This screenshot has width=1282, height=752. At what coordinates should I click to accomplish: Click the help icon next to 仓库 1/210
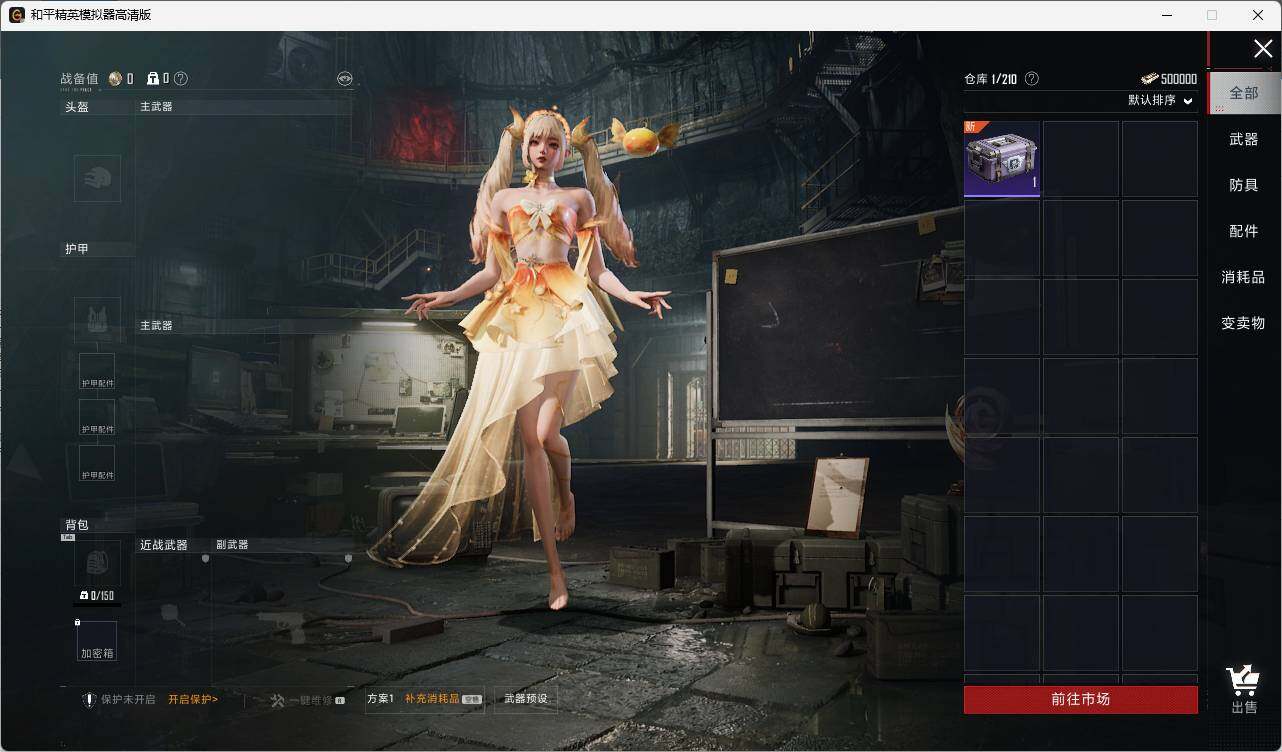click(1032, 79)
